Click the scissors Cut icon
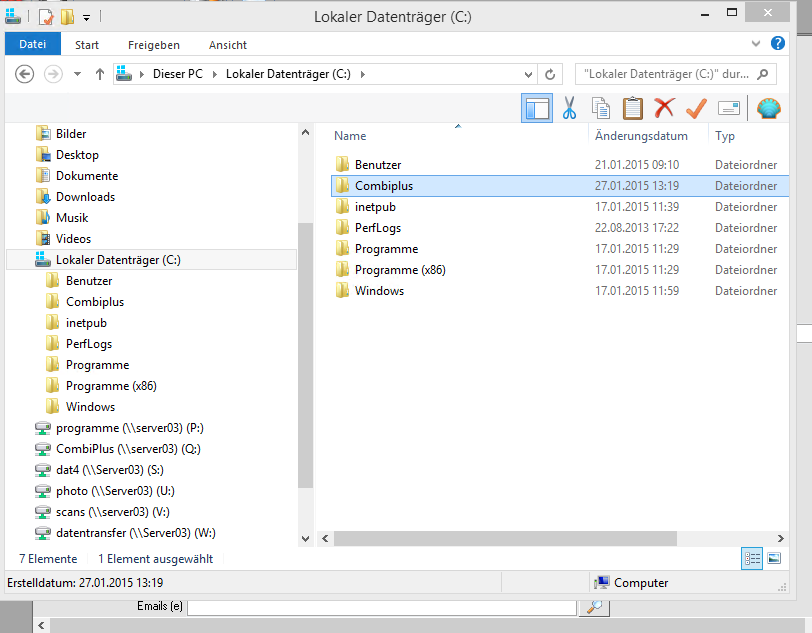812x633 pixels. coord(569,108)
